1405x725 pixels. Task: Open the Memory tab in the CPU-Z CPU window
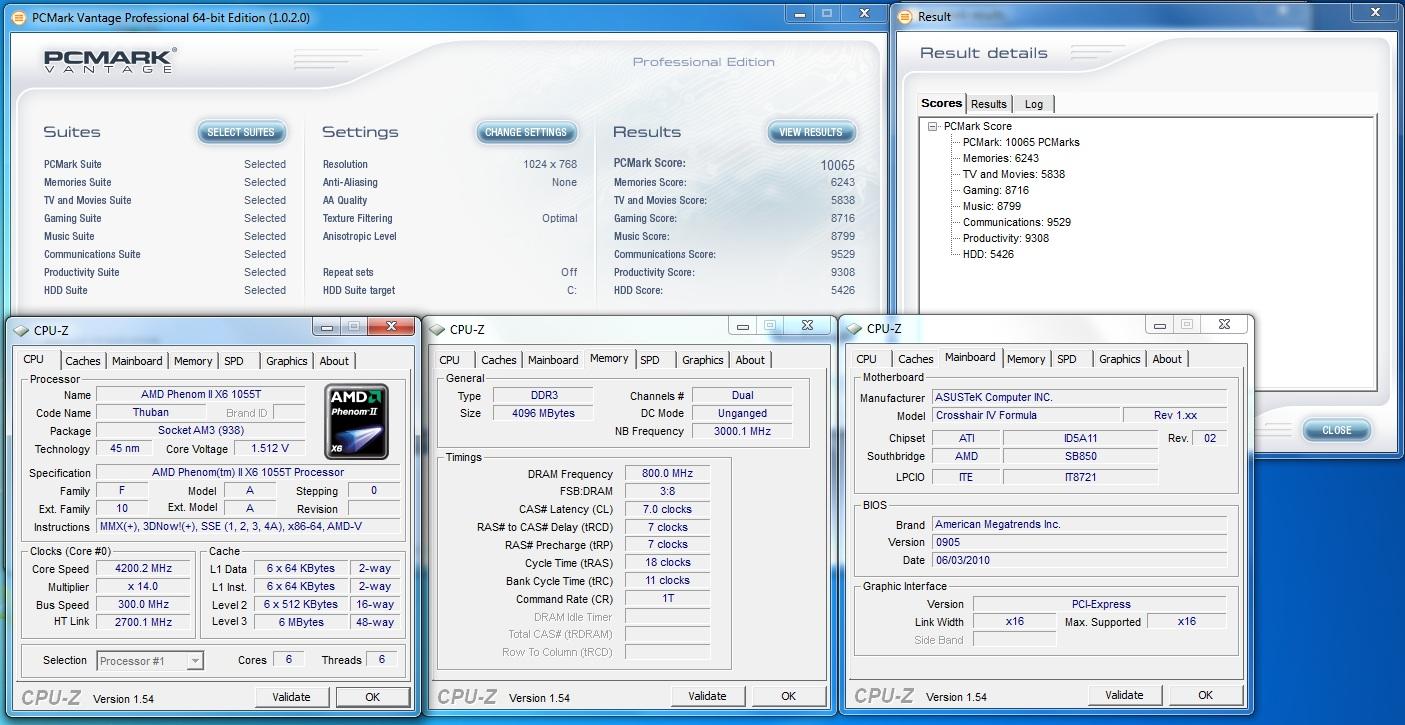coord(193,361)
